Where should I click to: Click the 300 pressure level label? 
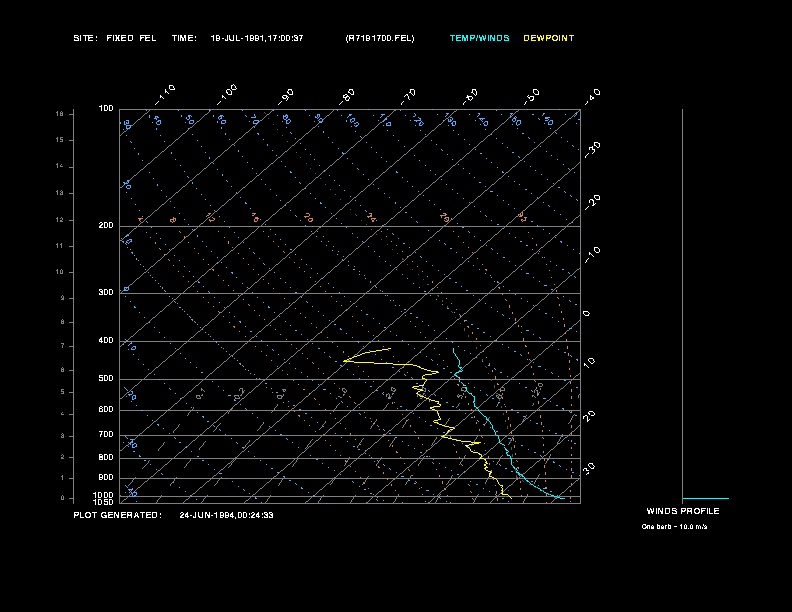pyautogui.click(x=106, y=292)
